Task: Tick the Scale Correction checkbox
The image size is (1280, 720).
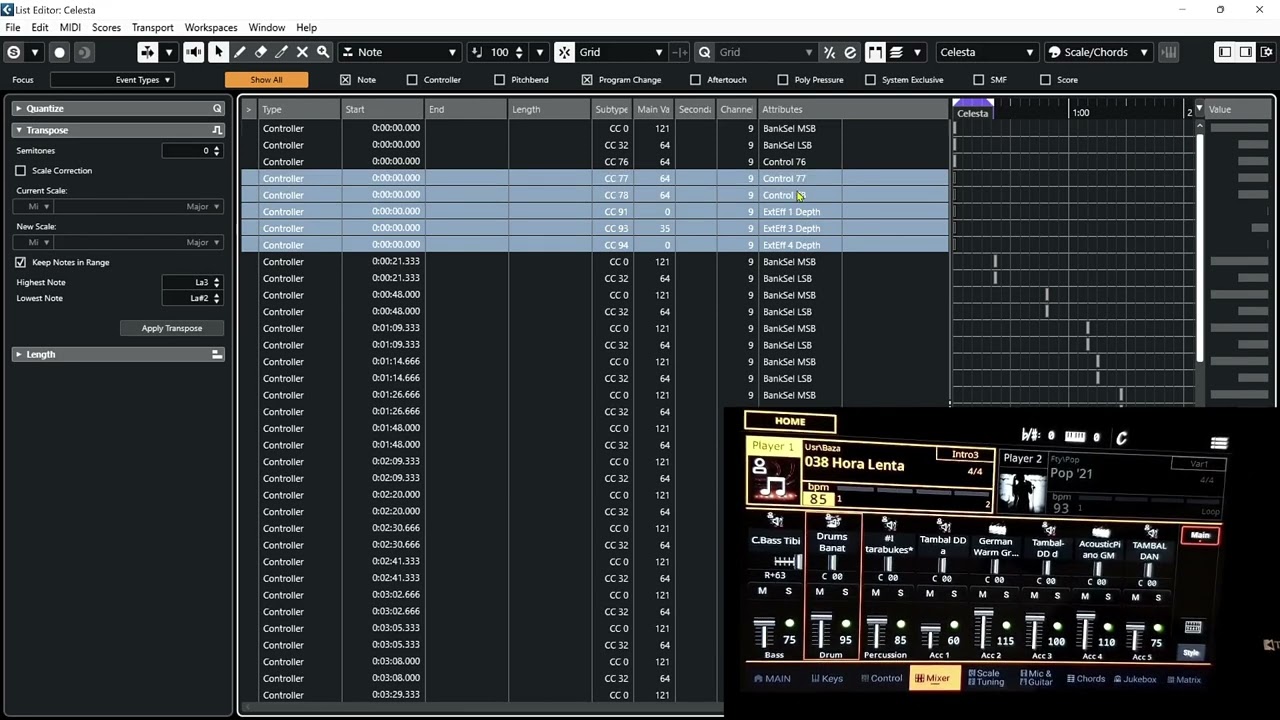Action: tap(21, 171)
